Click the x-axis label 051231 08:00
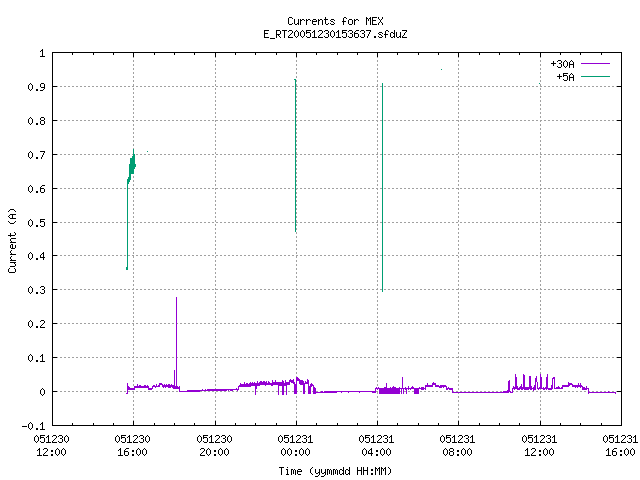The width and height of the screenshot is (640, 480). [457, 445]
